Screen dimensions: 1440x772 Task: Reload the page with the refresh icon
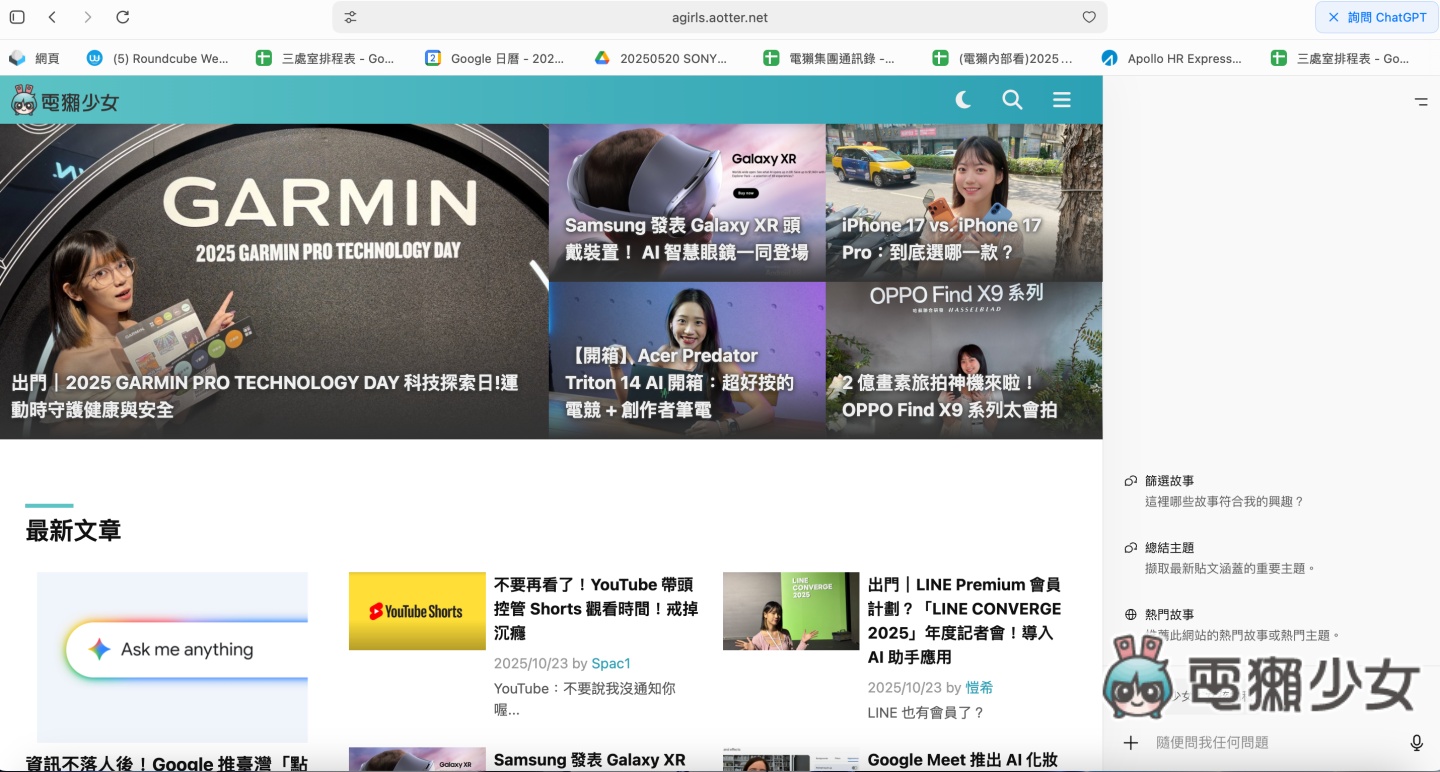point(122,17)
